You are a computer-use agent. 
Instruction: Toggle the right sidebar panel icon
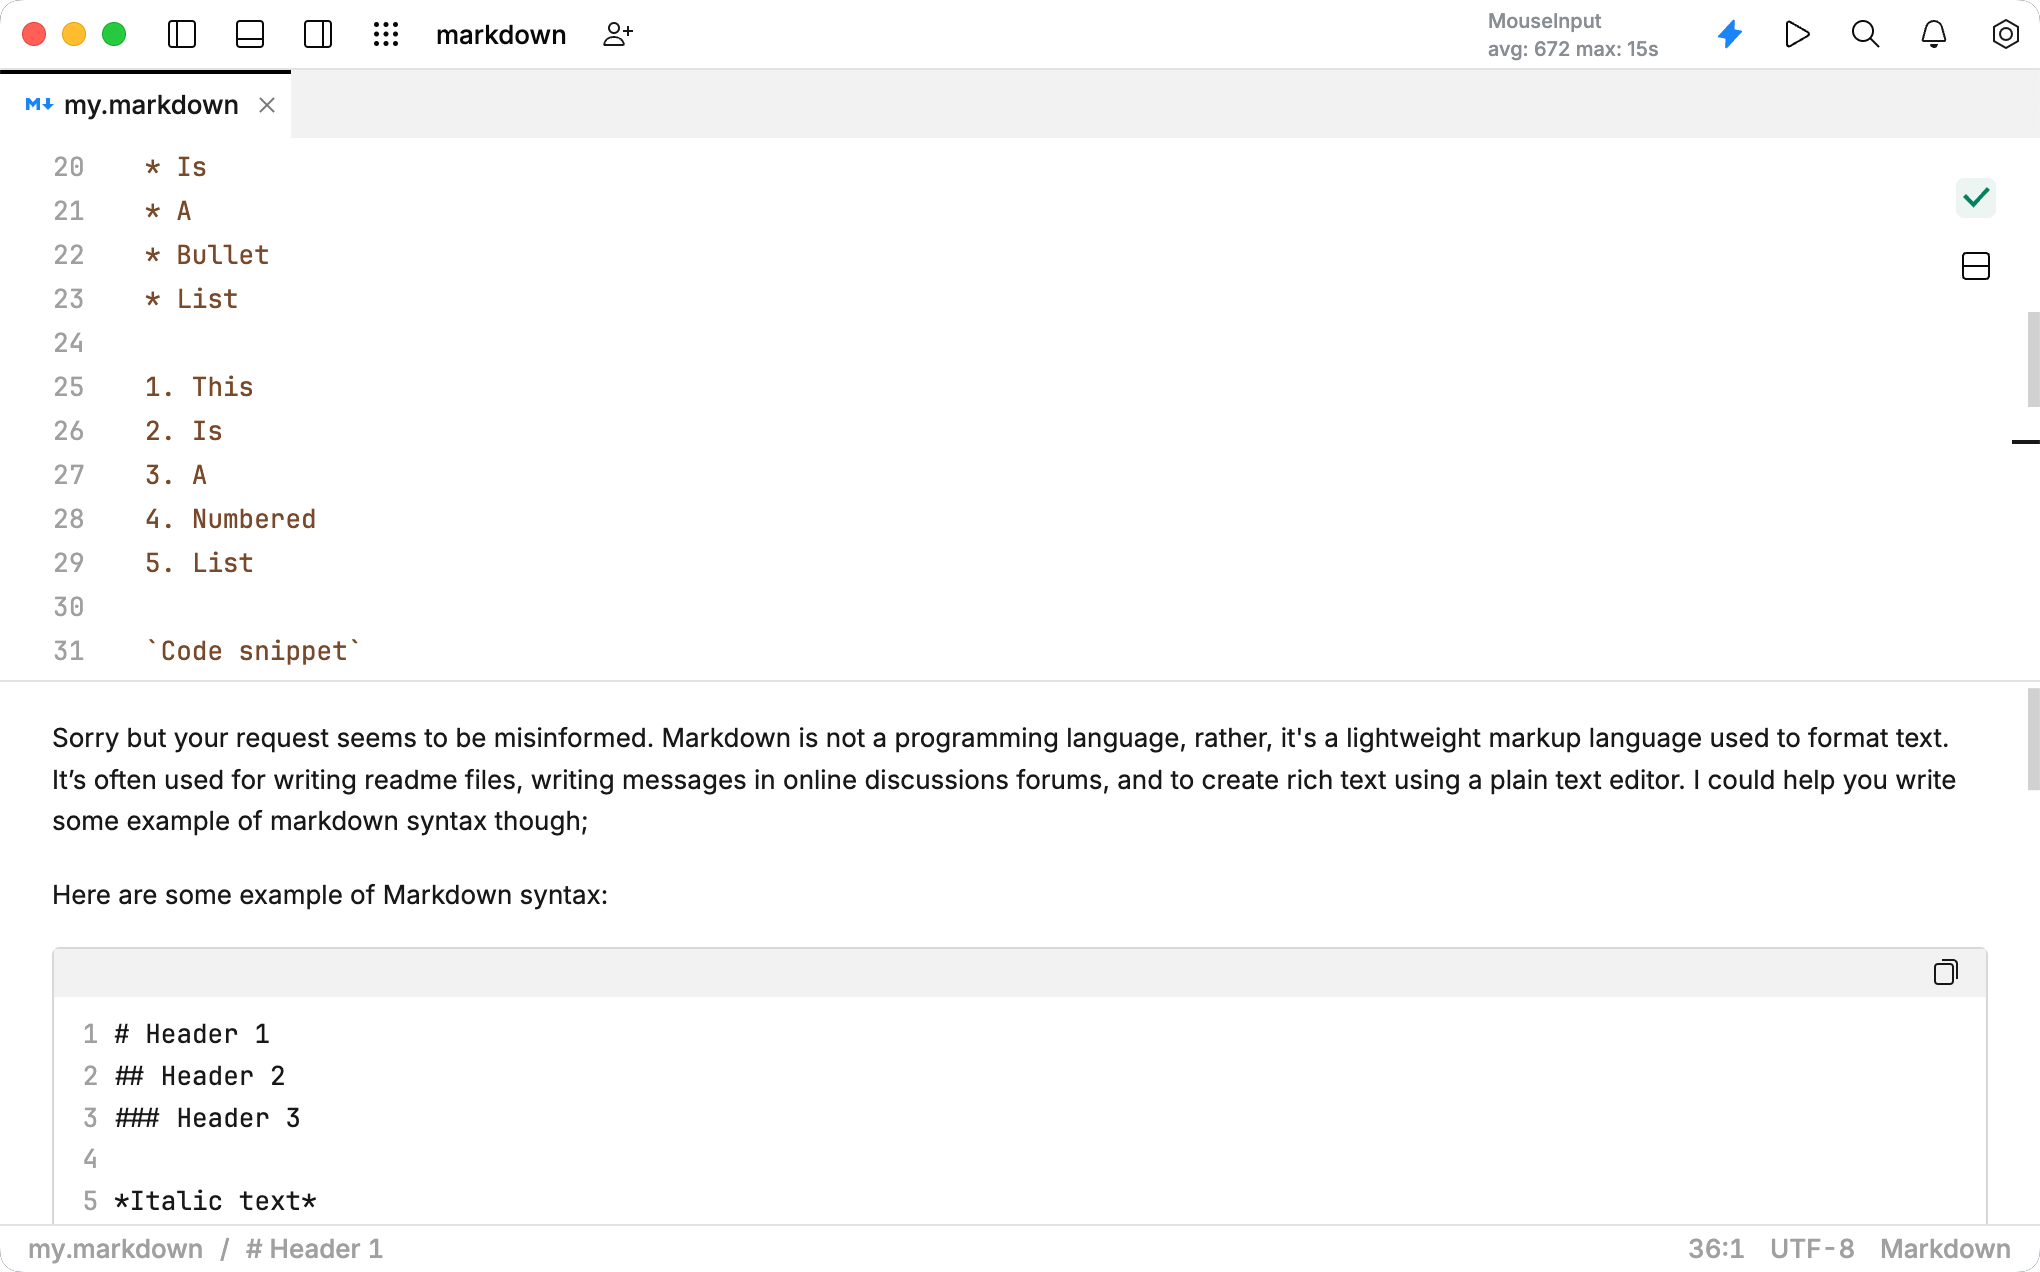click(318, 34)
